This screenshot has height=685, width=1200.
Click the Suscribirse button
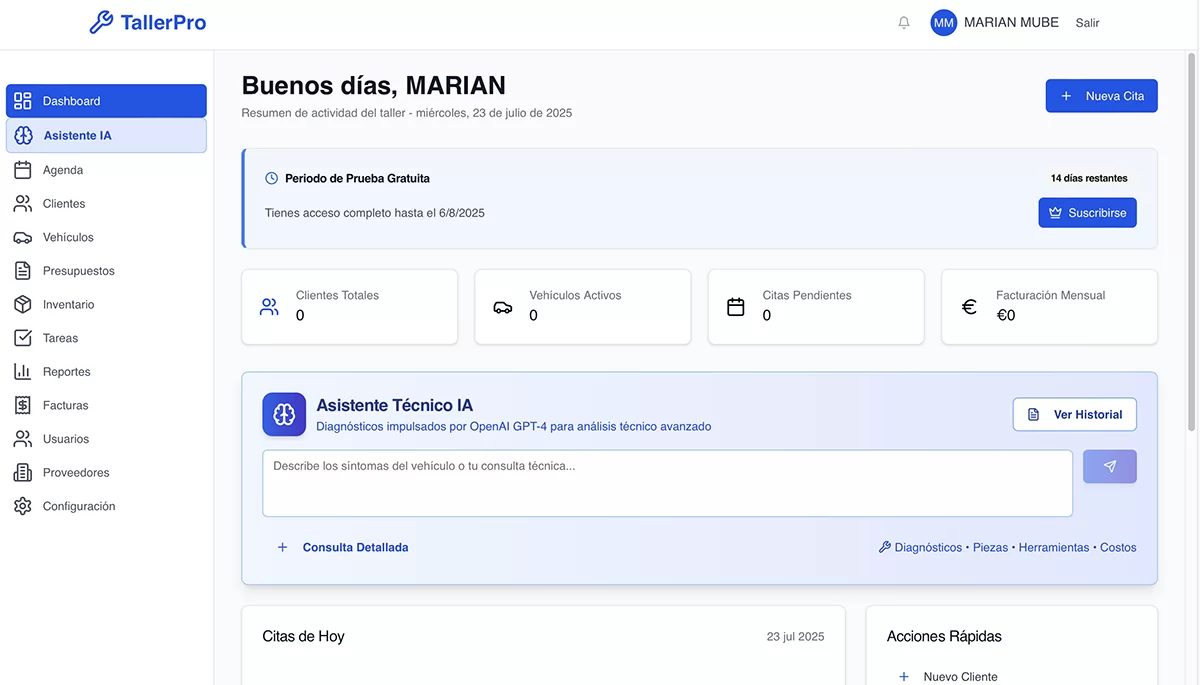pyautogui.click(x=1087, y=213)
